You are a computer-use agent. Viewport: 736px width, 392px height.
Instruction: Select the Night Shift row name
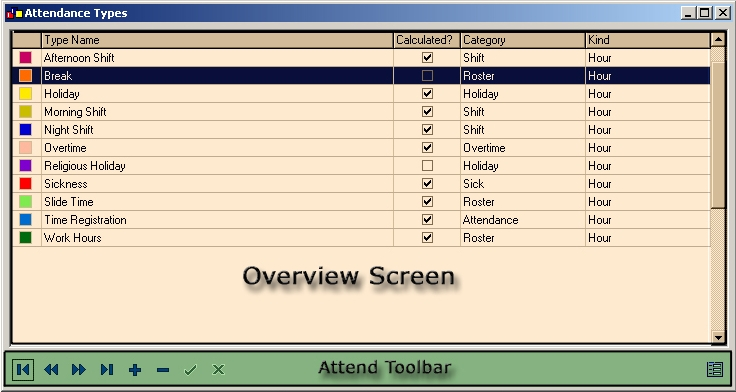click(217, 130)
